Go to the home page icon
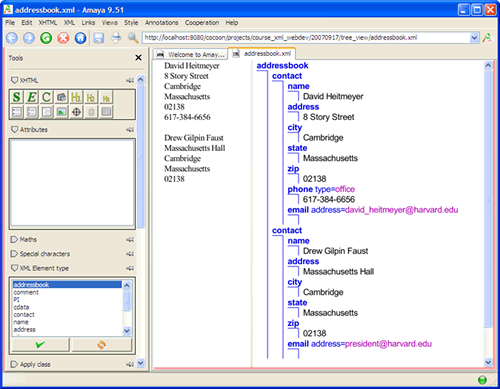The width and height of the screenshot is (500, 389). 80,38
